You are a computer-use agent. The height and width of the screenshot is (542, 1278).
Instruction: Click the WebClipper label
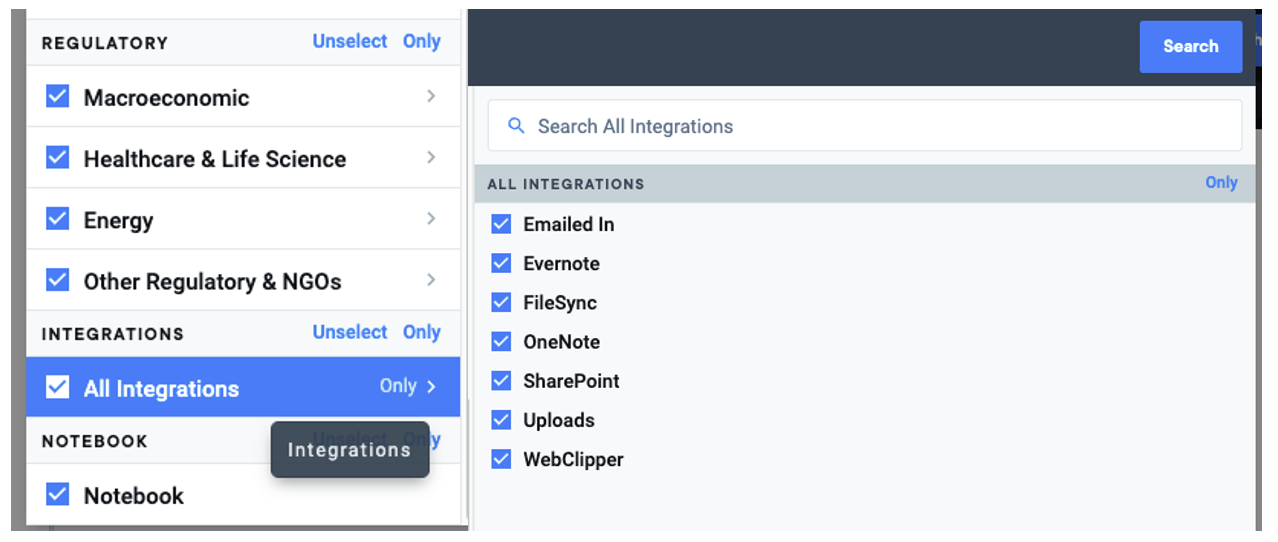[x=574, y=460]
